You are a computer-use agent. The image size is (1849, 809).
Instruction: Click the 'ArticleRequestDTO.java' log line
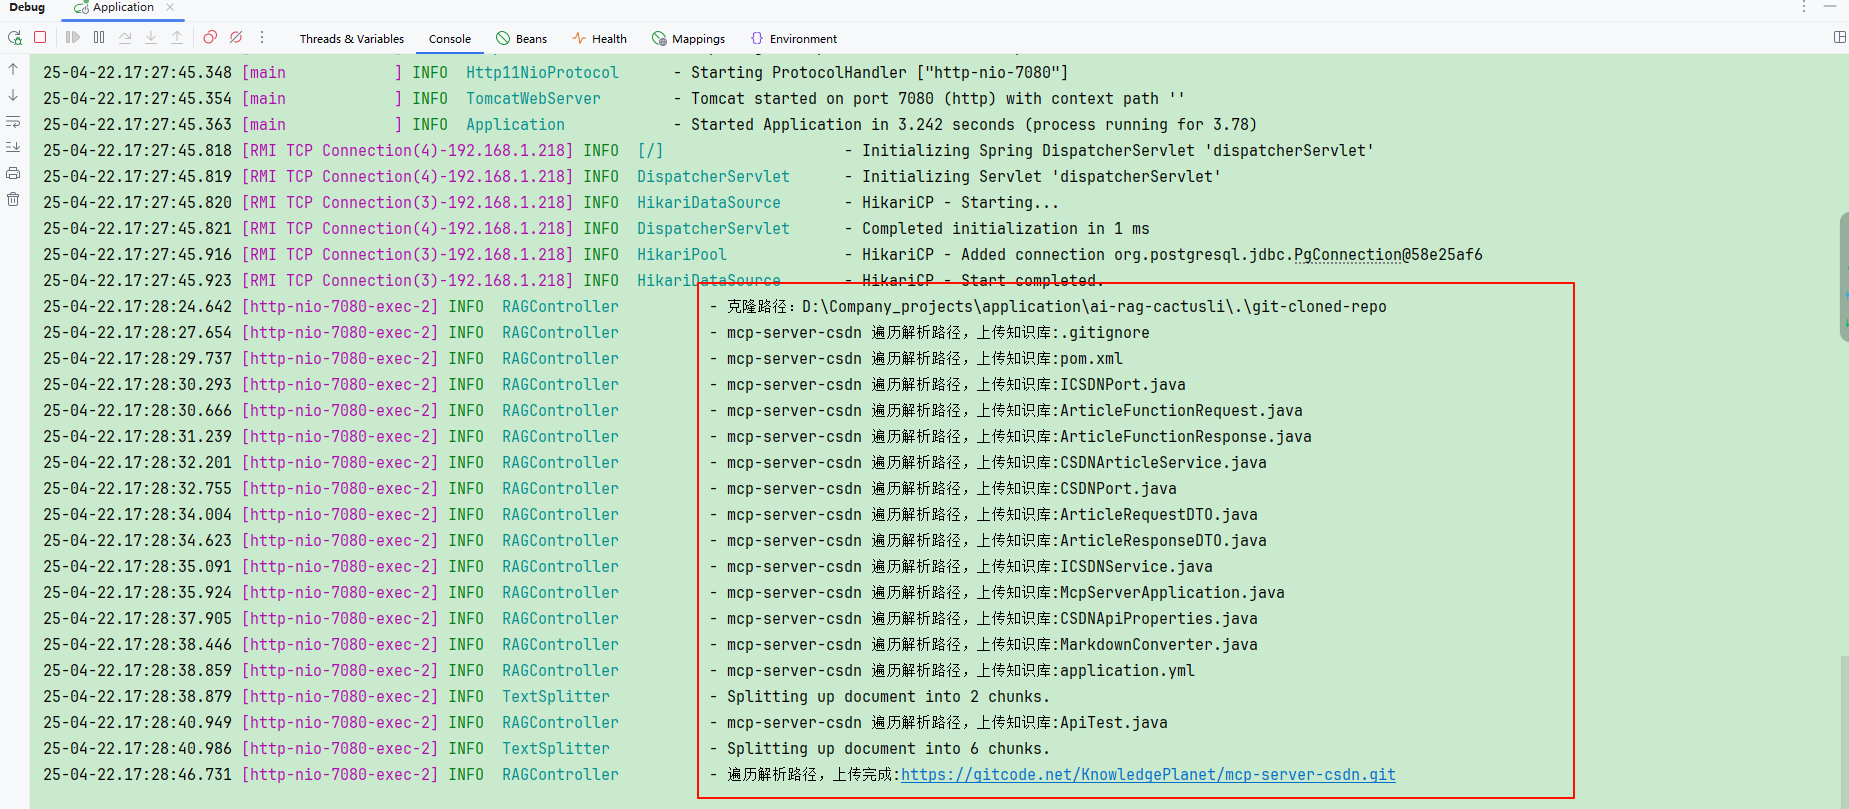(983, 515)
